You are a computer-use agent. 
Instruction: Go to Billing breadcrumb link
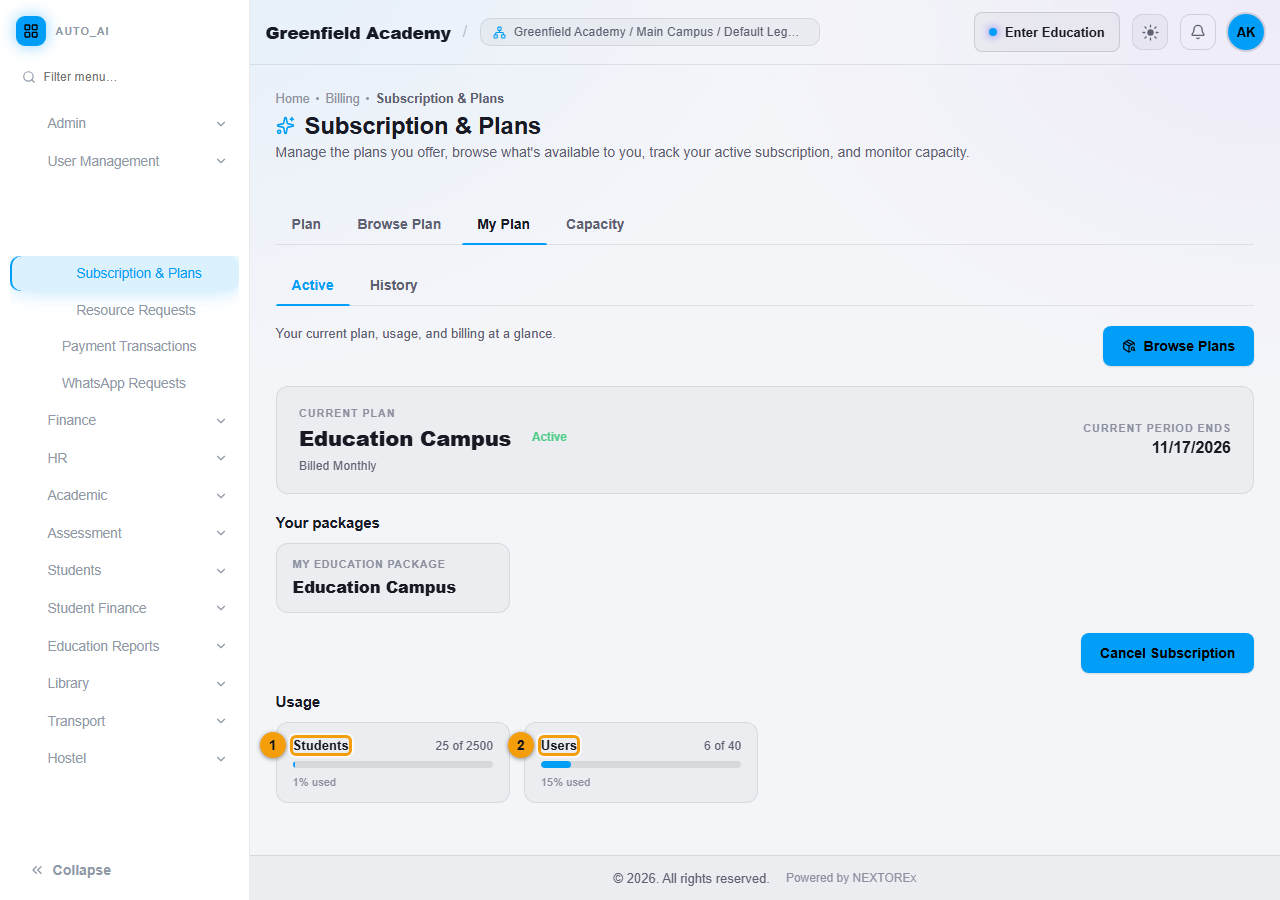[342, 98]
